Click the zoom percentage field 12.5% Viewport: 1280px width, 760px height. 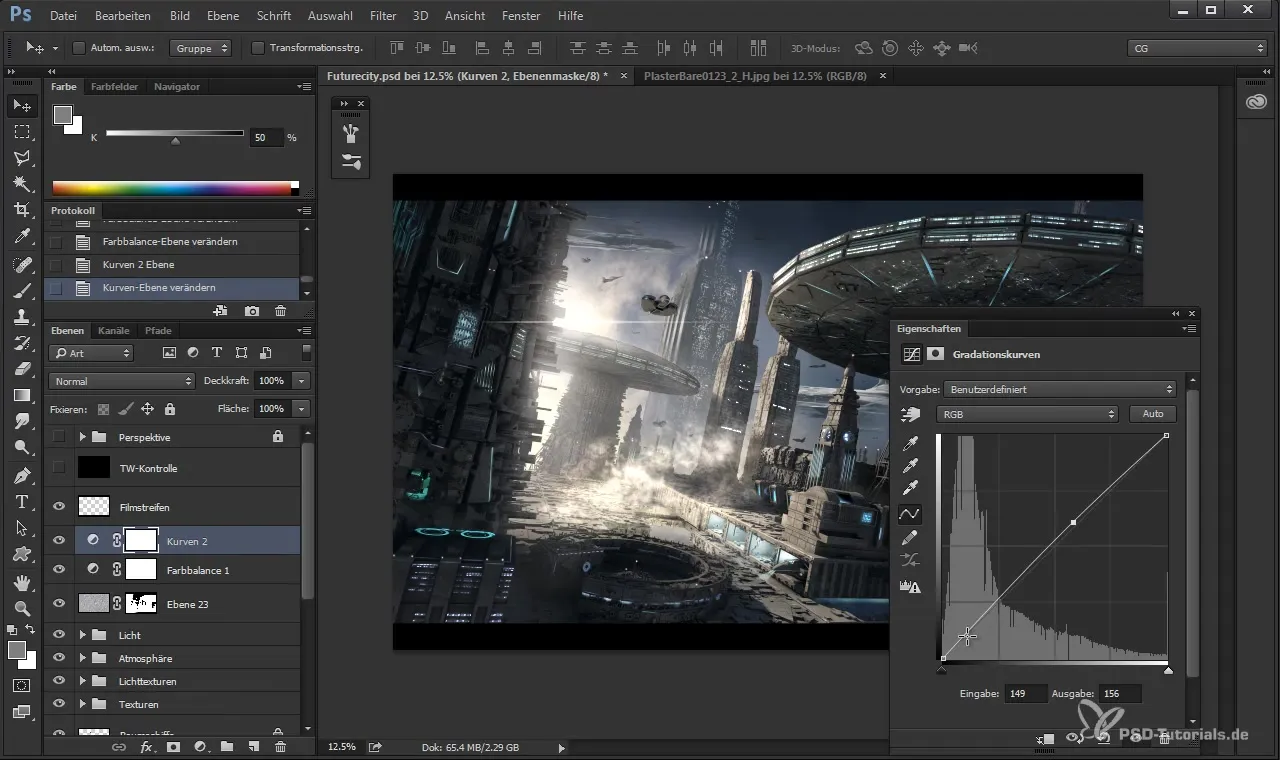point(342,747)
